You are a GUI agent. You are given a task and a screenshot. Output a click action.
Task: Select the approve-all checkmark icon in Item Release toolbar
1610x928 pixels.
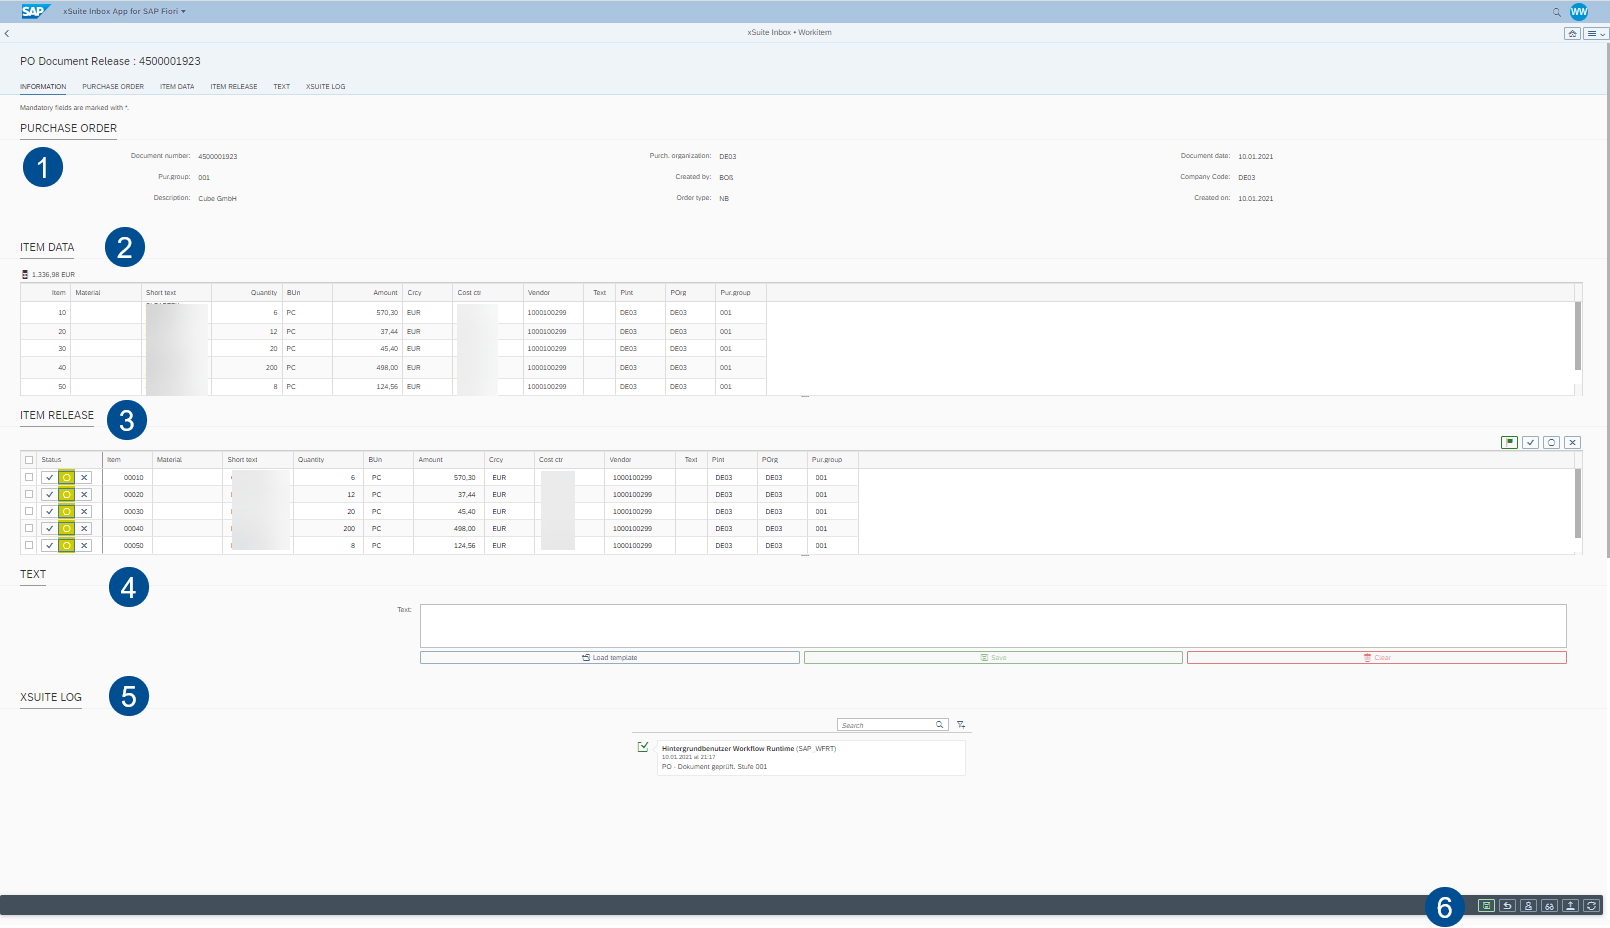pyautogui.click(x=1530, y=442)
